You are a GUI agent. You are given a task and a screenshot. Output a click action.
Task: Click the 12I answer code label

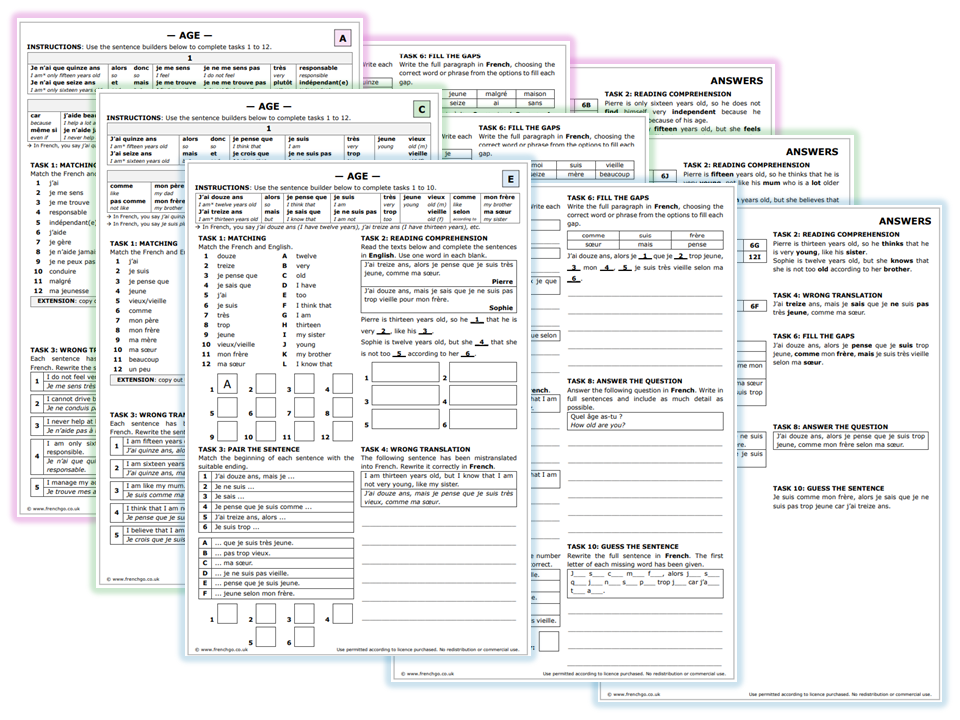pos(755,258)
